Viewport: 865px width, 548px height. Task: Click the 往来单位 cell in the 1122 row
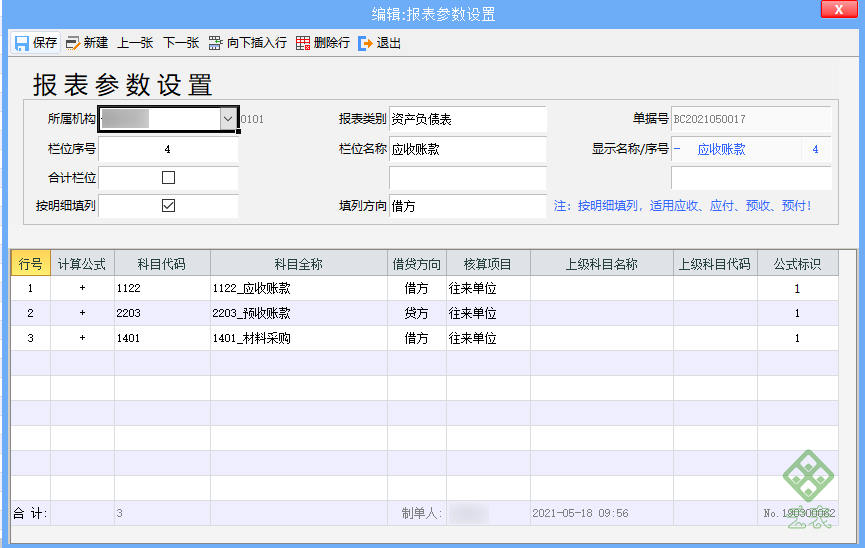tap(488, 288)
